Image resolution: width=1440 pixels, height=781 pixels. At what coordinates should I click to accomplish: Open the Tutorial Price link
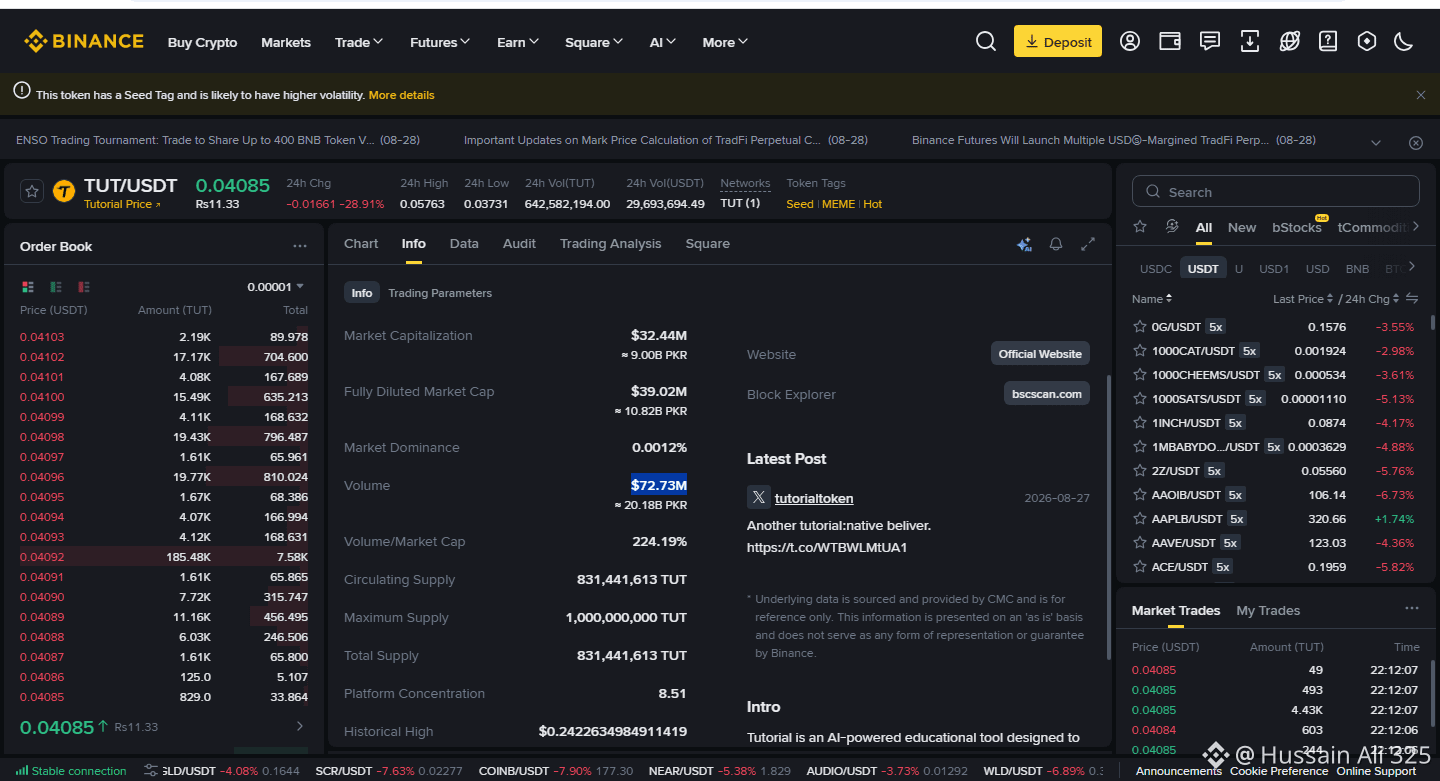click(121, 204)
